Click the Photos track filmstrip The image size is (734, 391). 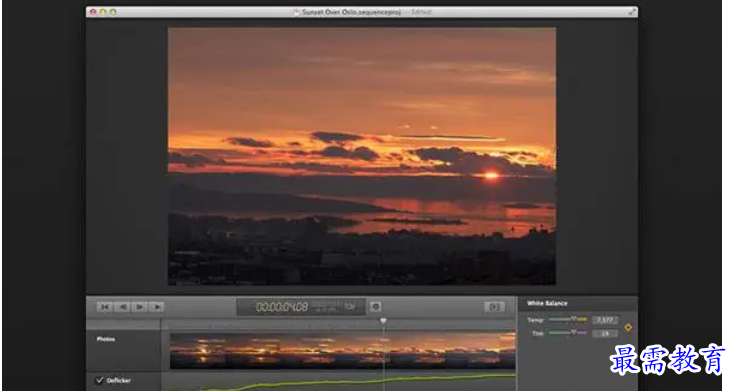point(343,351)
